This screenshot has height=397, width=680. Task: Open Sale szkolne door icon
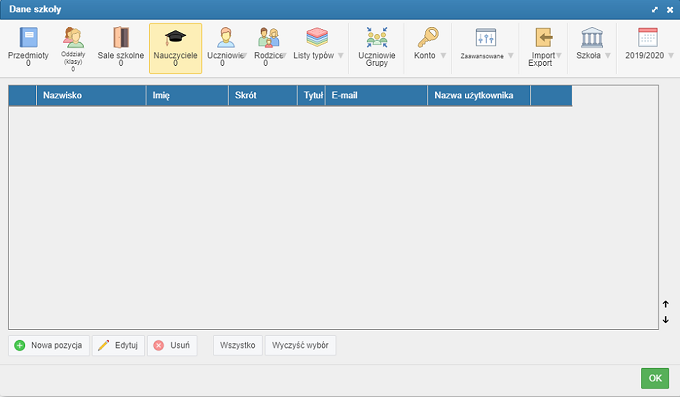click(x=121, y=37)
